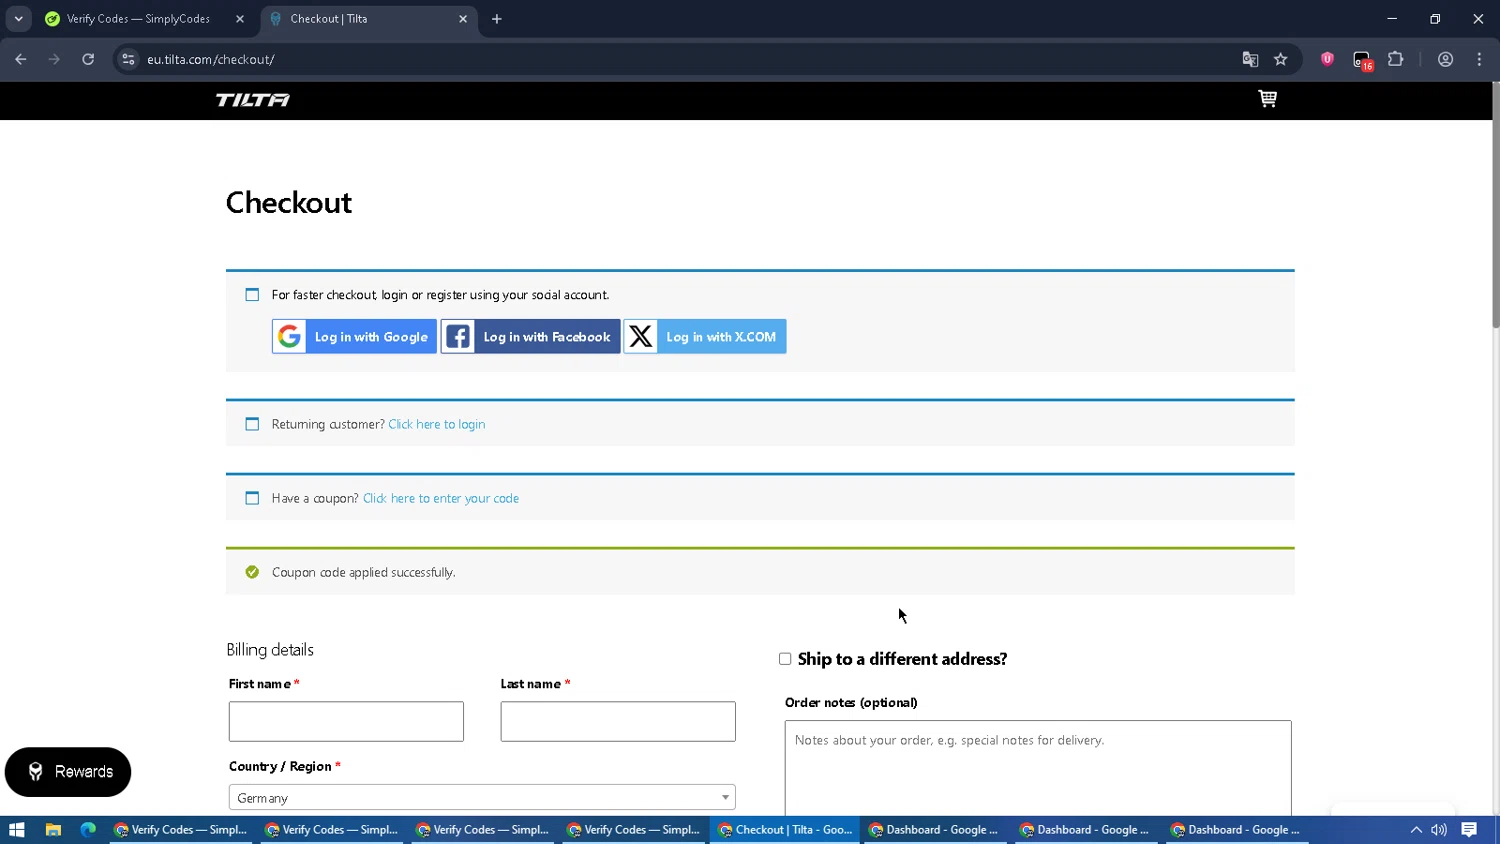Focus the Last name field
Image resolution: width=1500 pixels, height=844 pixels.
coord(618,721)
